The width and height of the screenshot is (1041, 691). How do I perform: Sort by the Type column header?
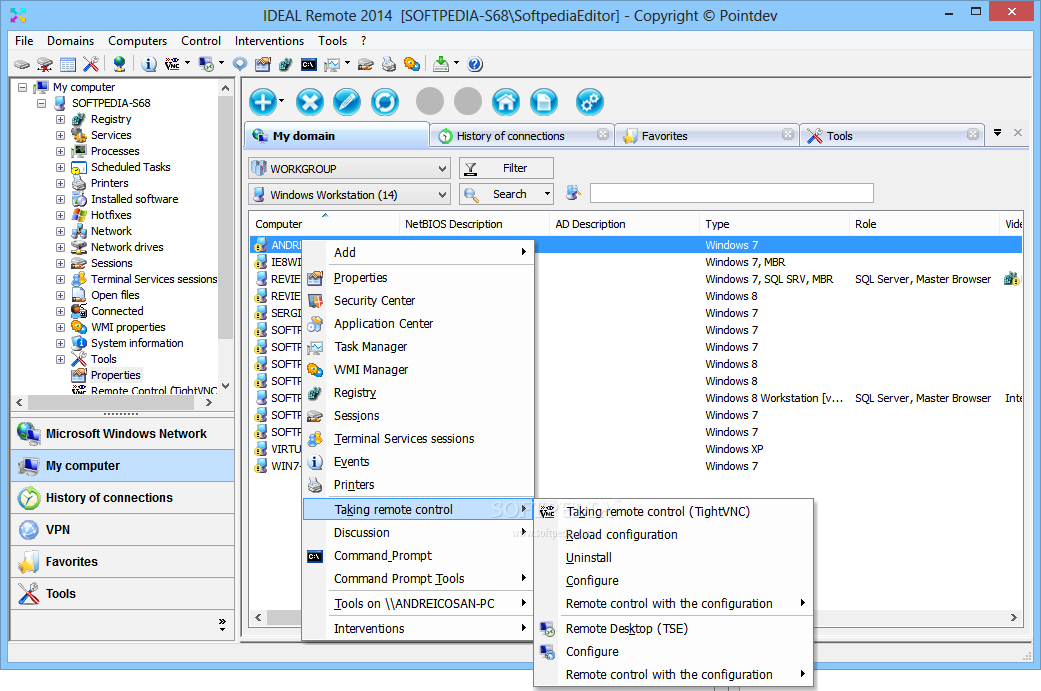tap(773, 224)
